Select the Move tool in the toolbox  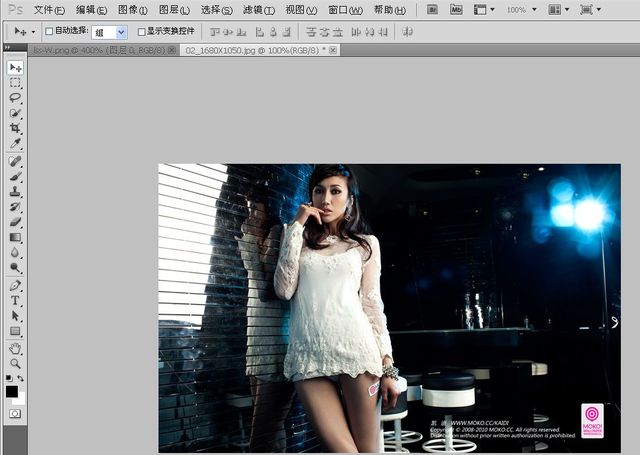pyautogui.click(x=16, y=68)
